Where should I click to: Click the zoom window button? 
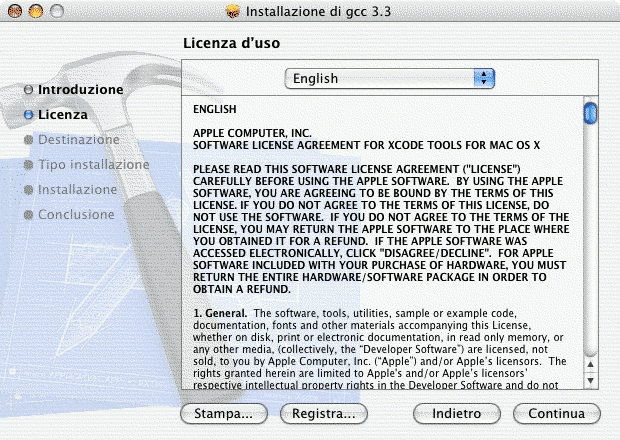57,11
